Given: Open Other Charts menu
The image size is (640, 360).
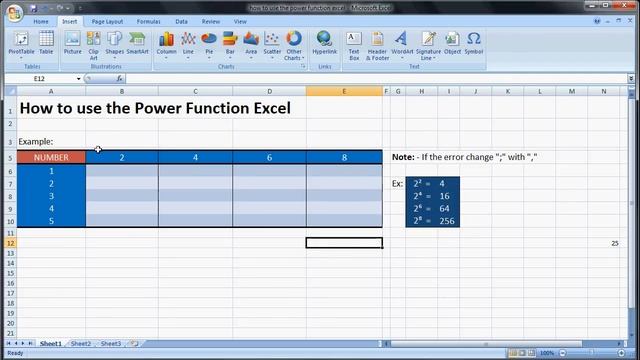Looking at the screenshot, I should click(x=294, y=46).
